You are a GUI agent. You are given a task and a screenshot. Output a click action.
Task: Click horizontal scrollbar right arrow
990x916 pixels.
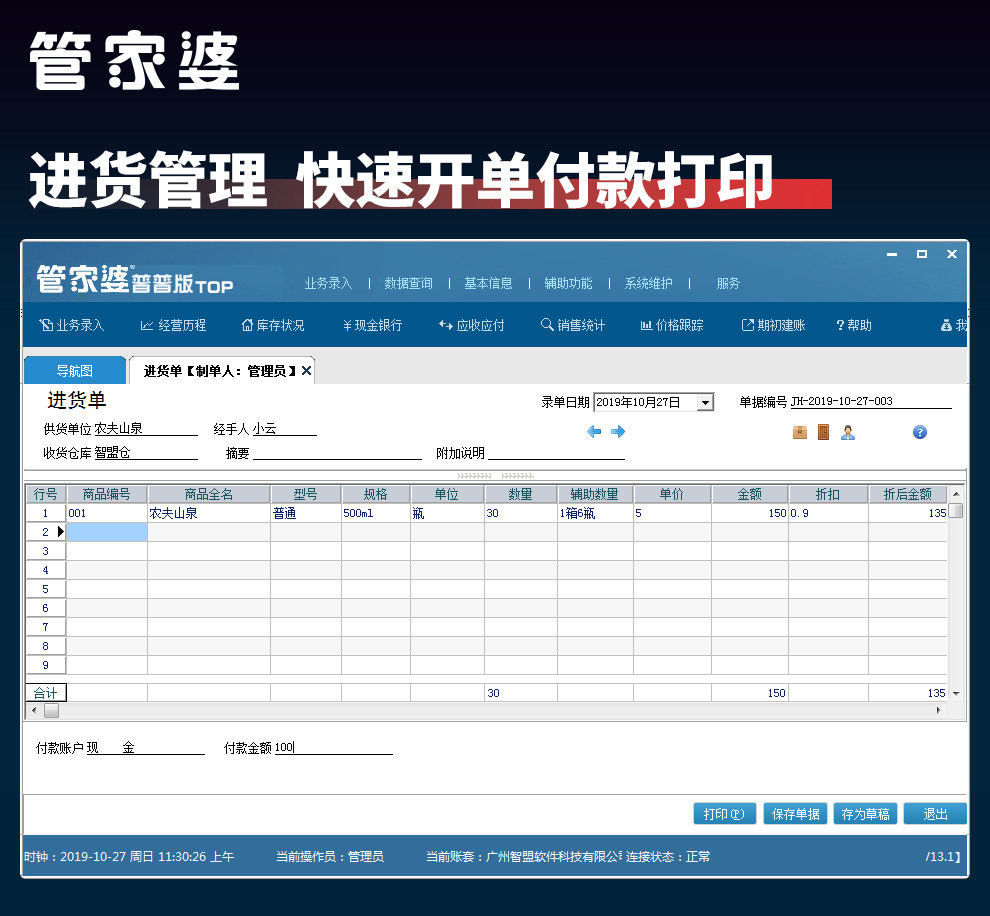(x=939, y=711)
